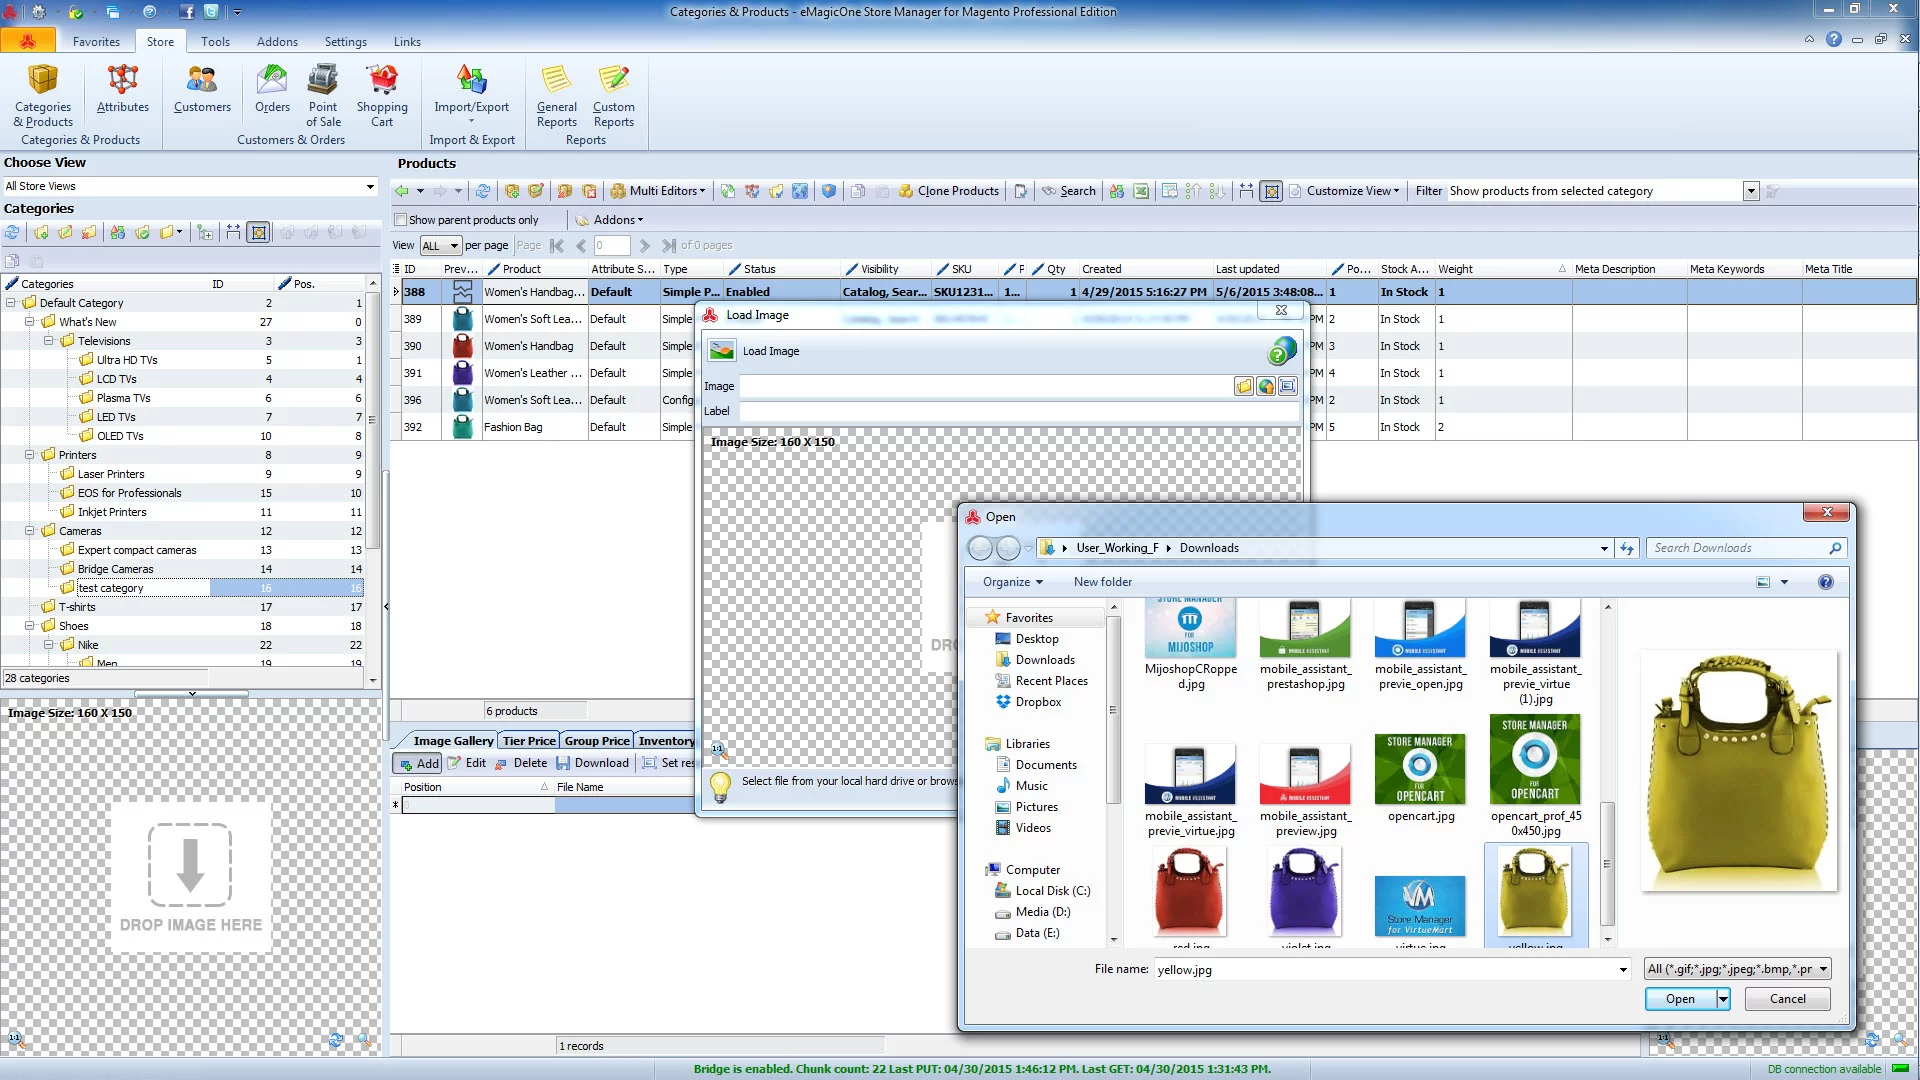Screen dimensions: 1920x1080
Task: Enable Show parent products only checkbox
Action: pos(401,220)
